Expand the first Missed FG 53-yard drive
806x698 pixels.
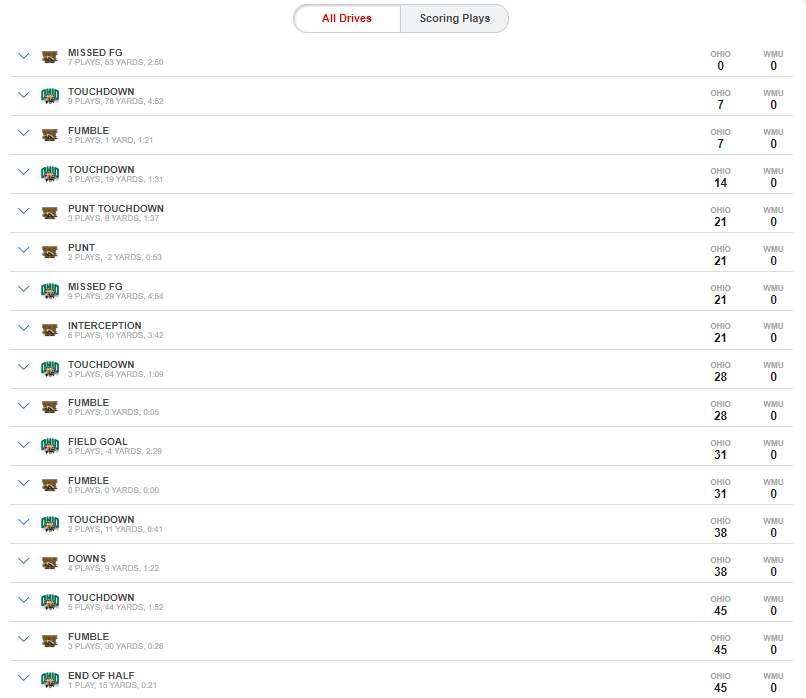[24, 56]
